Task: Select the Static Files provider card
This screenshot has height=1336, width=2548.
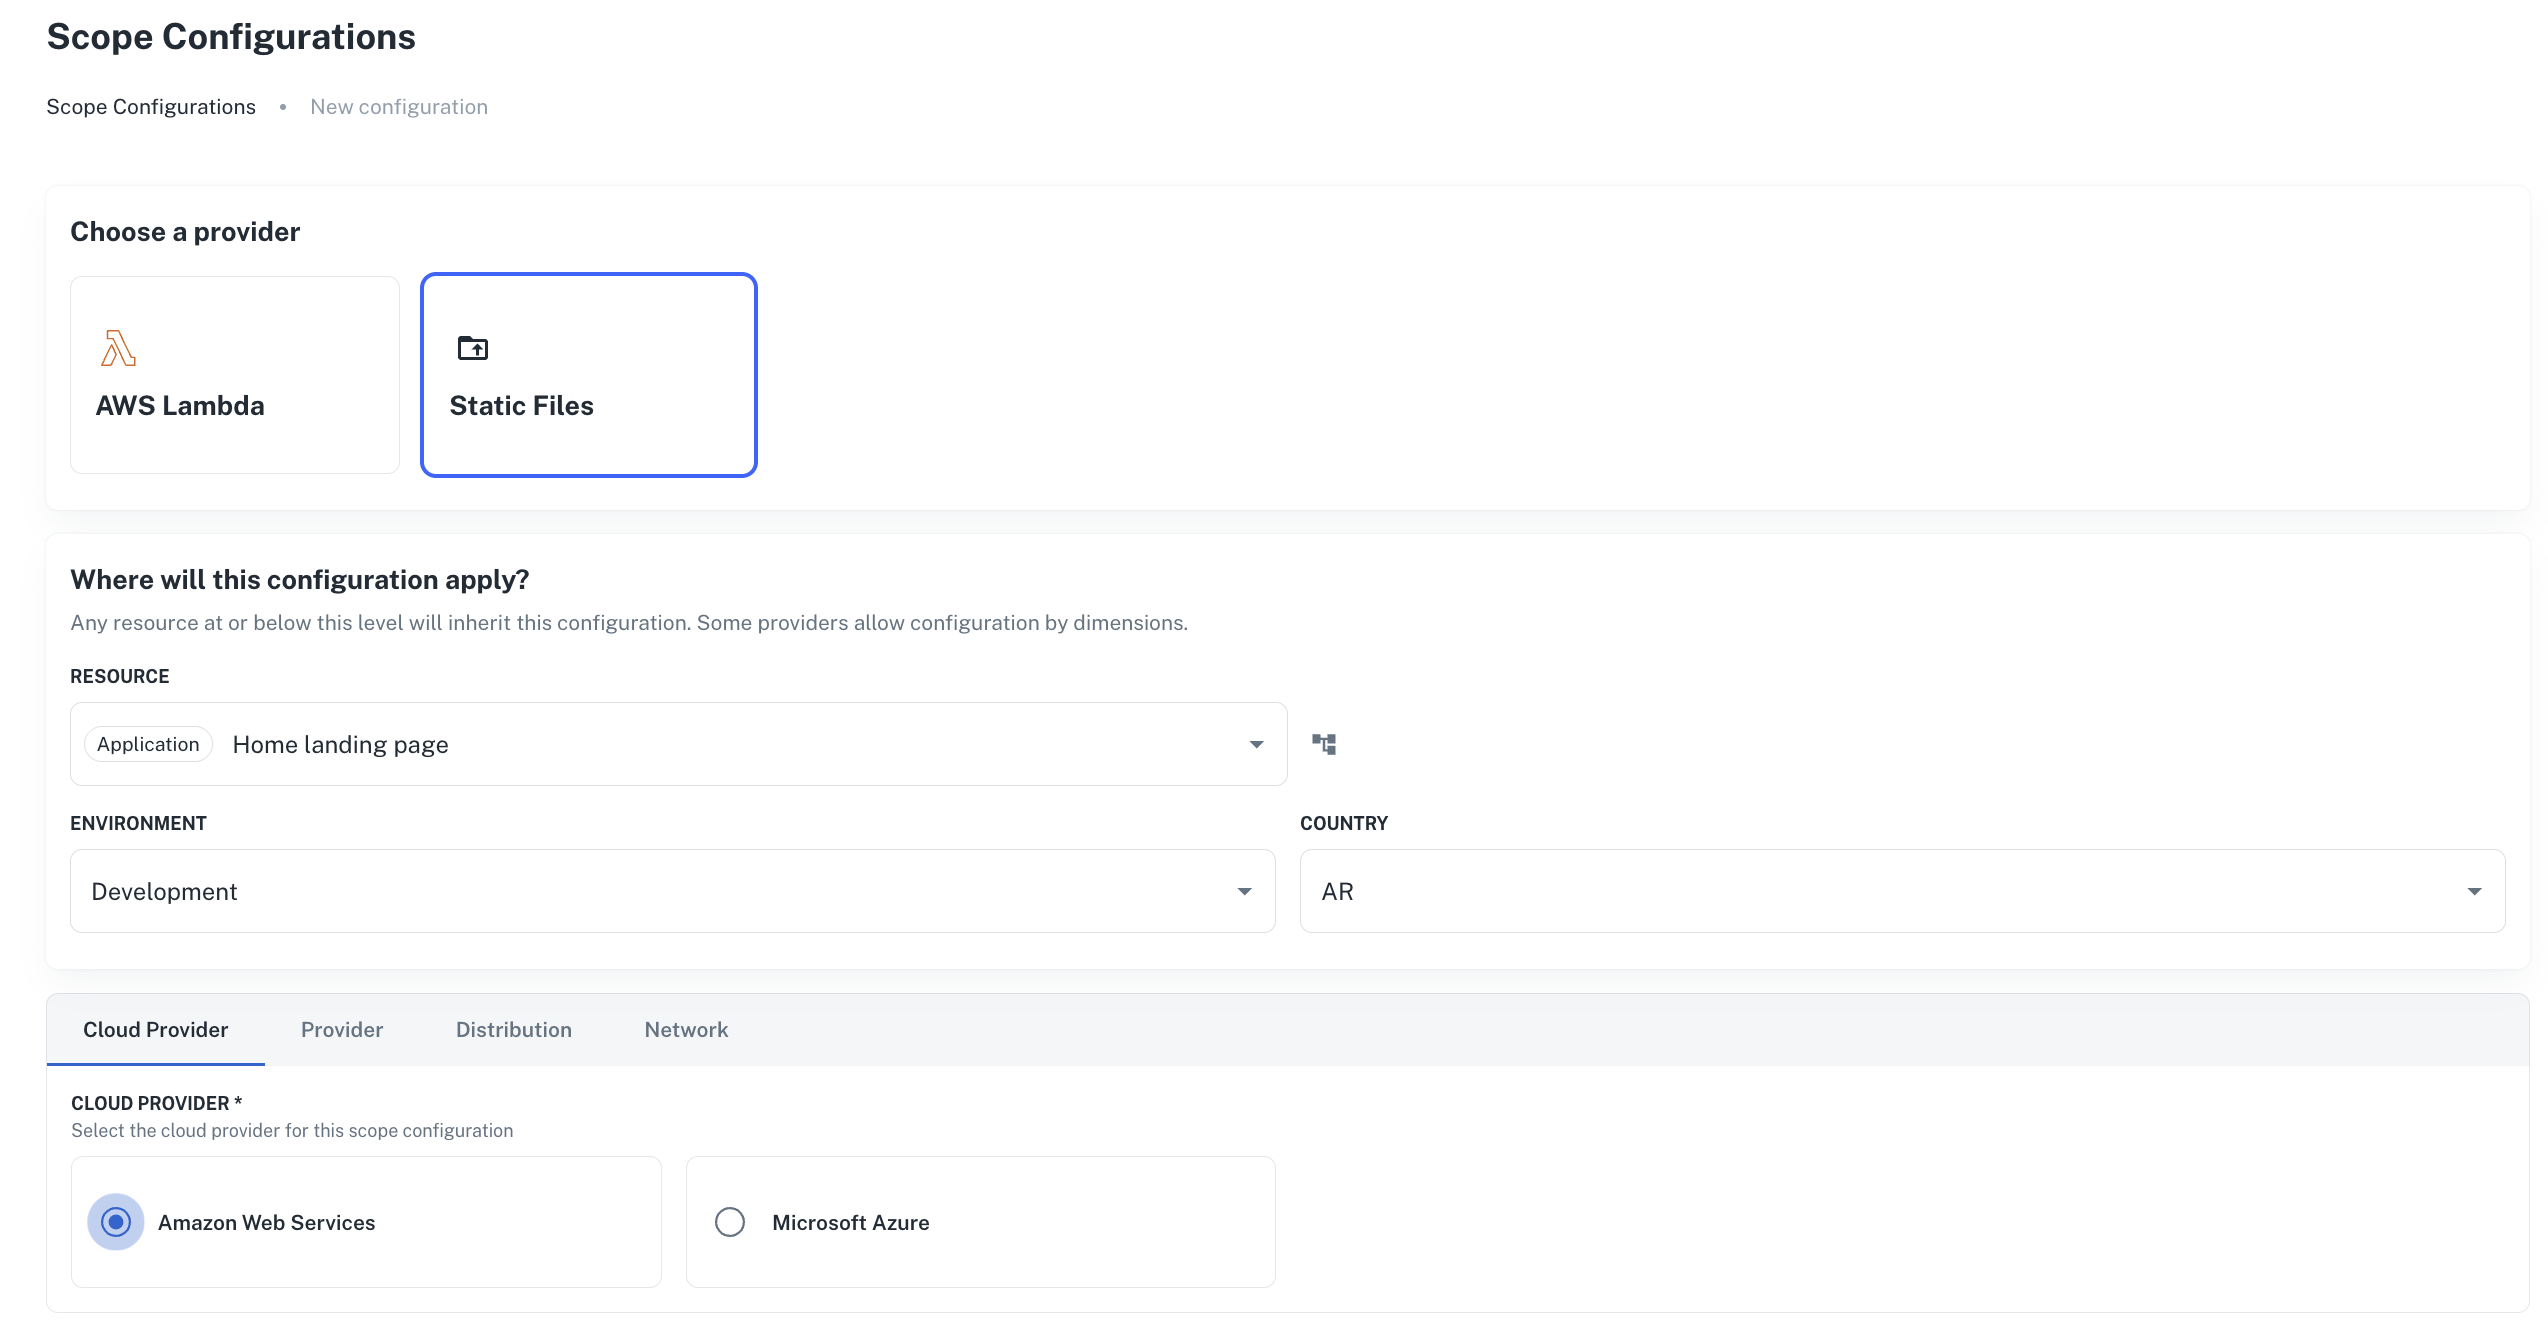Action: (589, 375)
